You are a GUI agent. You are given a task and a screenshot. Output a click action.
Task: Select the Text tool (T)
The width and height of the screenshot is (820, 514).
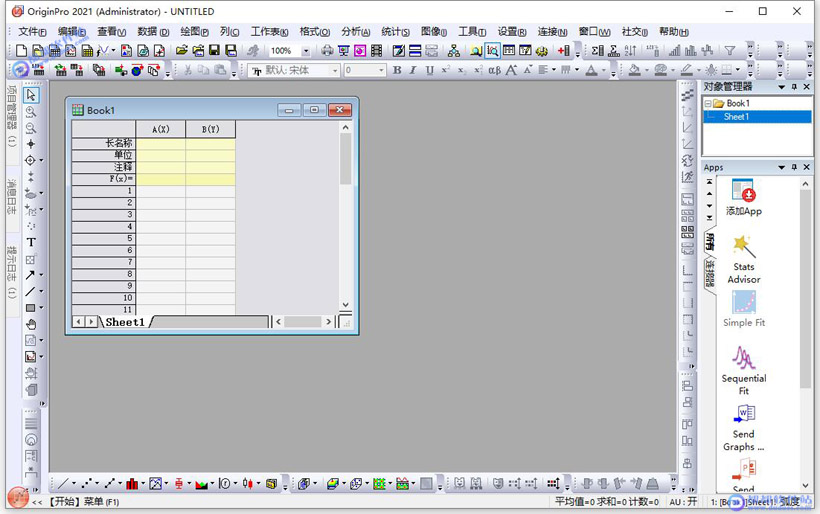[x=31, y=242]
